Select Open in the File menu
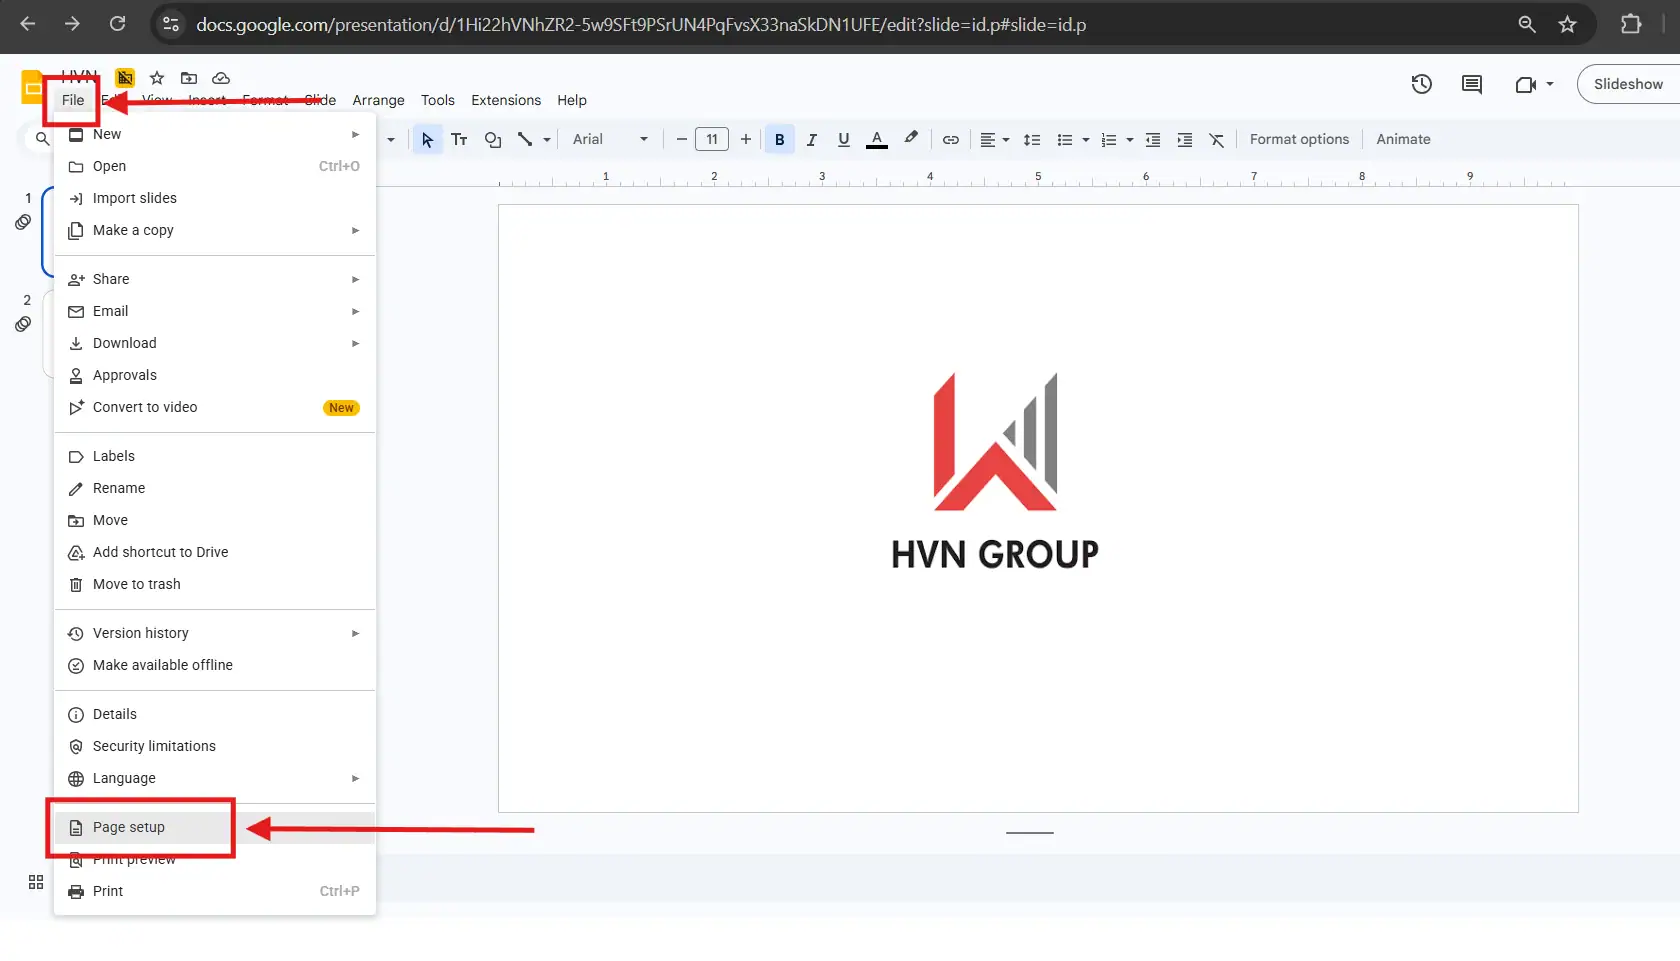1680x961 pixels. tap(215, 166)
